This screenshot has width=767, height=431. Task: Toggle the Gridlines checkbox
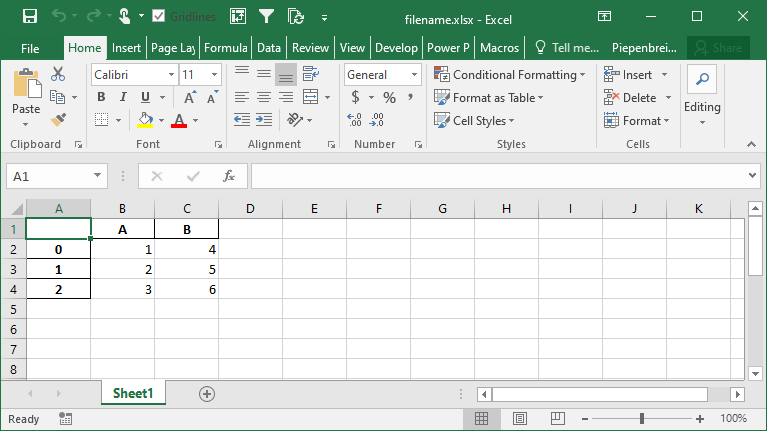tap(159, 16)
